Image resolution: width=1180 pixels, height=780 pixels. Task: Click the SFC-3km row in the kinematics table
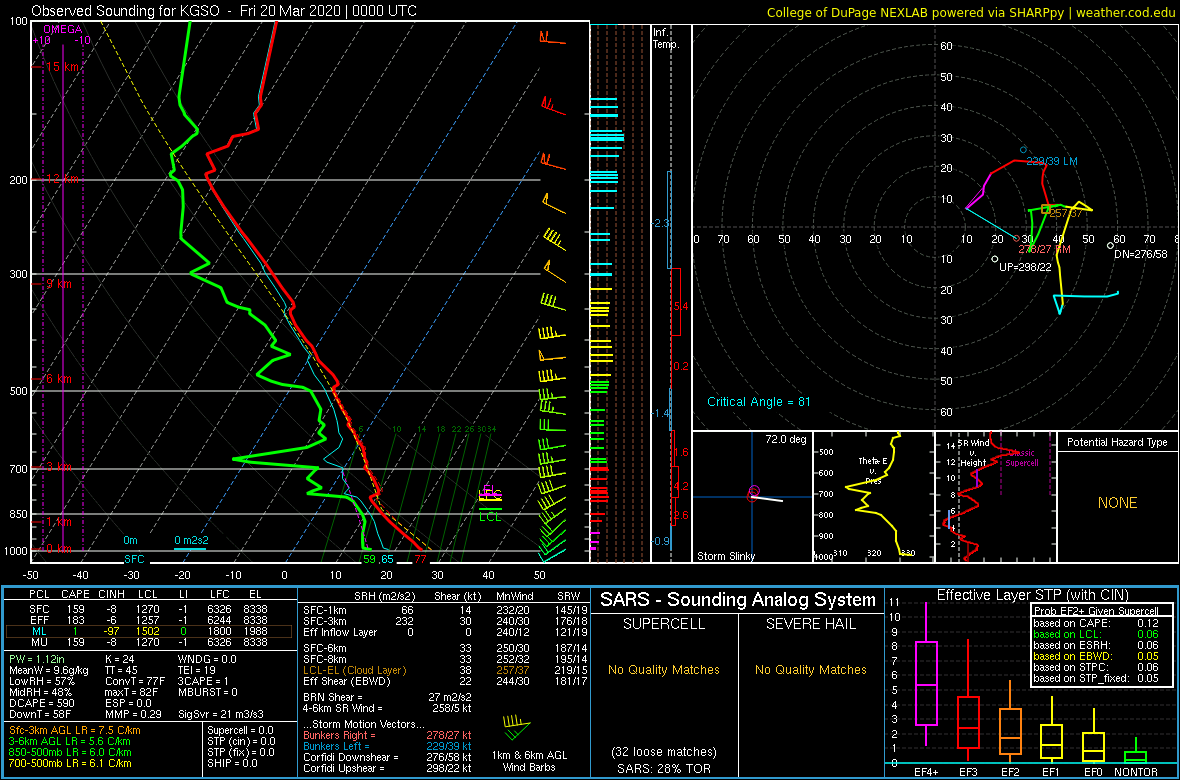(444, 620)
